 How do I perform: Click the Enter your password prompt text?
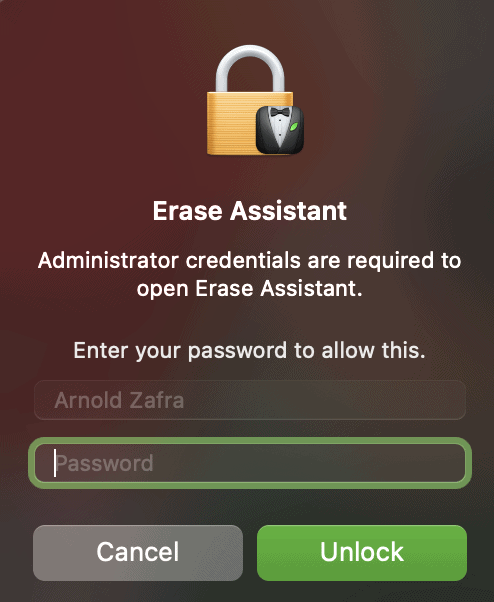tap(250, 351)
